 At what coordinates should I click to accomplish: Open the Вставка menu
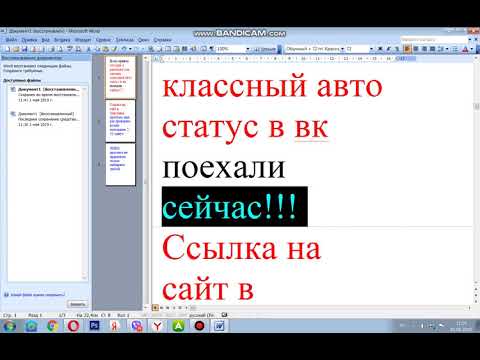coord(62,40)
